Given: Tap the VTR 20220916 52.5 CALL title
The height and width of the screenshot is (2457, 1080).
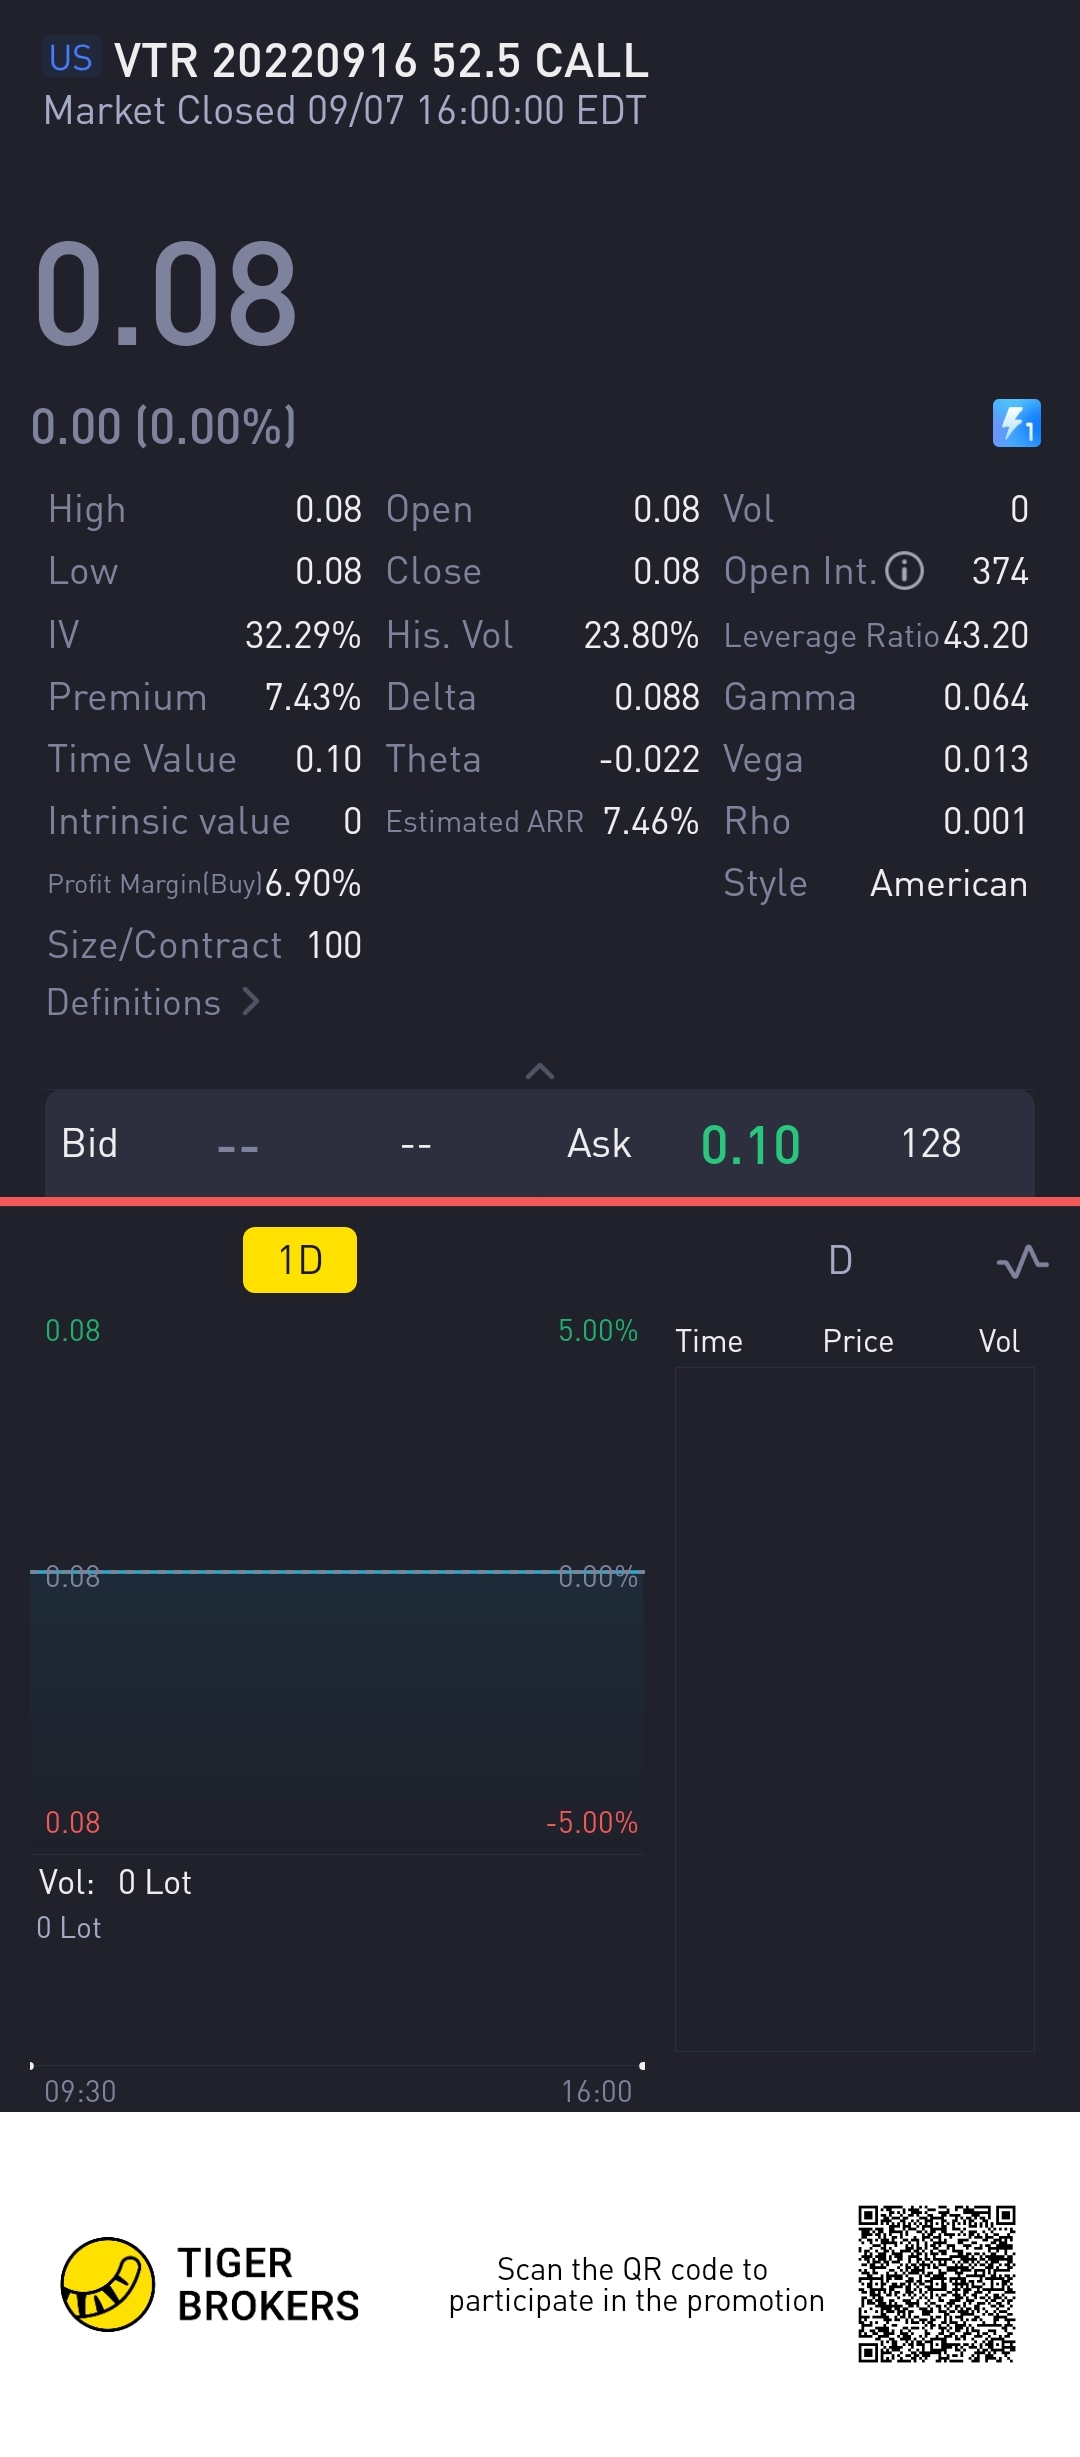Looking at the screenshot, I should click(x=381, y=60).
